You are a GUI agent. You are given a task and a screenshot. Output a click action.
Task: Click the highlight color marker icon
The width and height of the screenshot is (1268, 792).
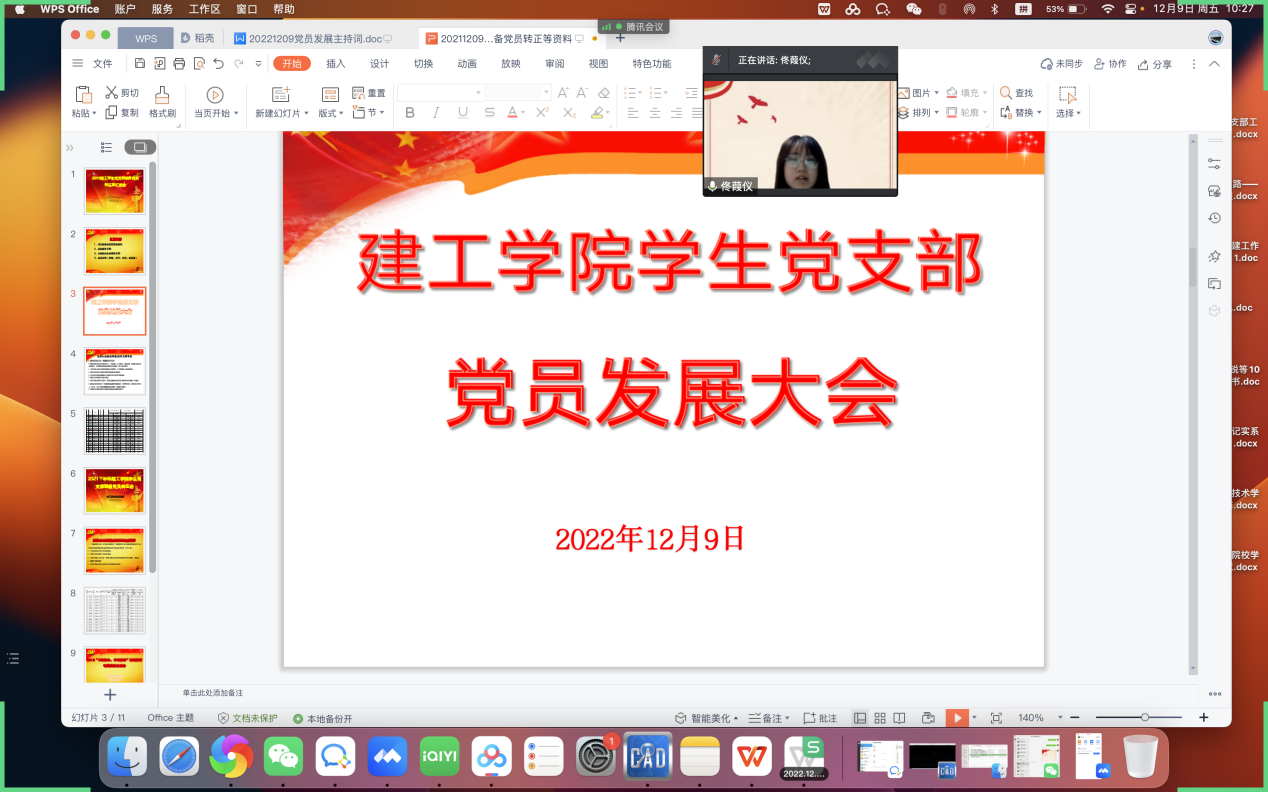click(x=597, y=113)
